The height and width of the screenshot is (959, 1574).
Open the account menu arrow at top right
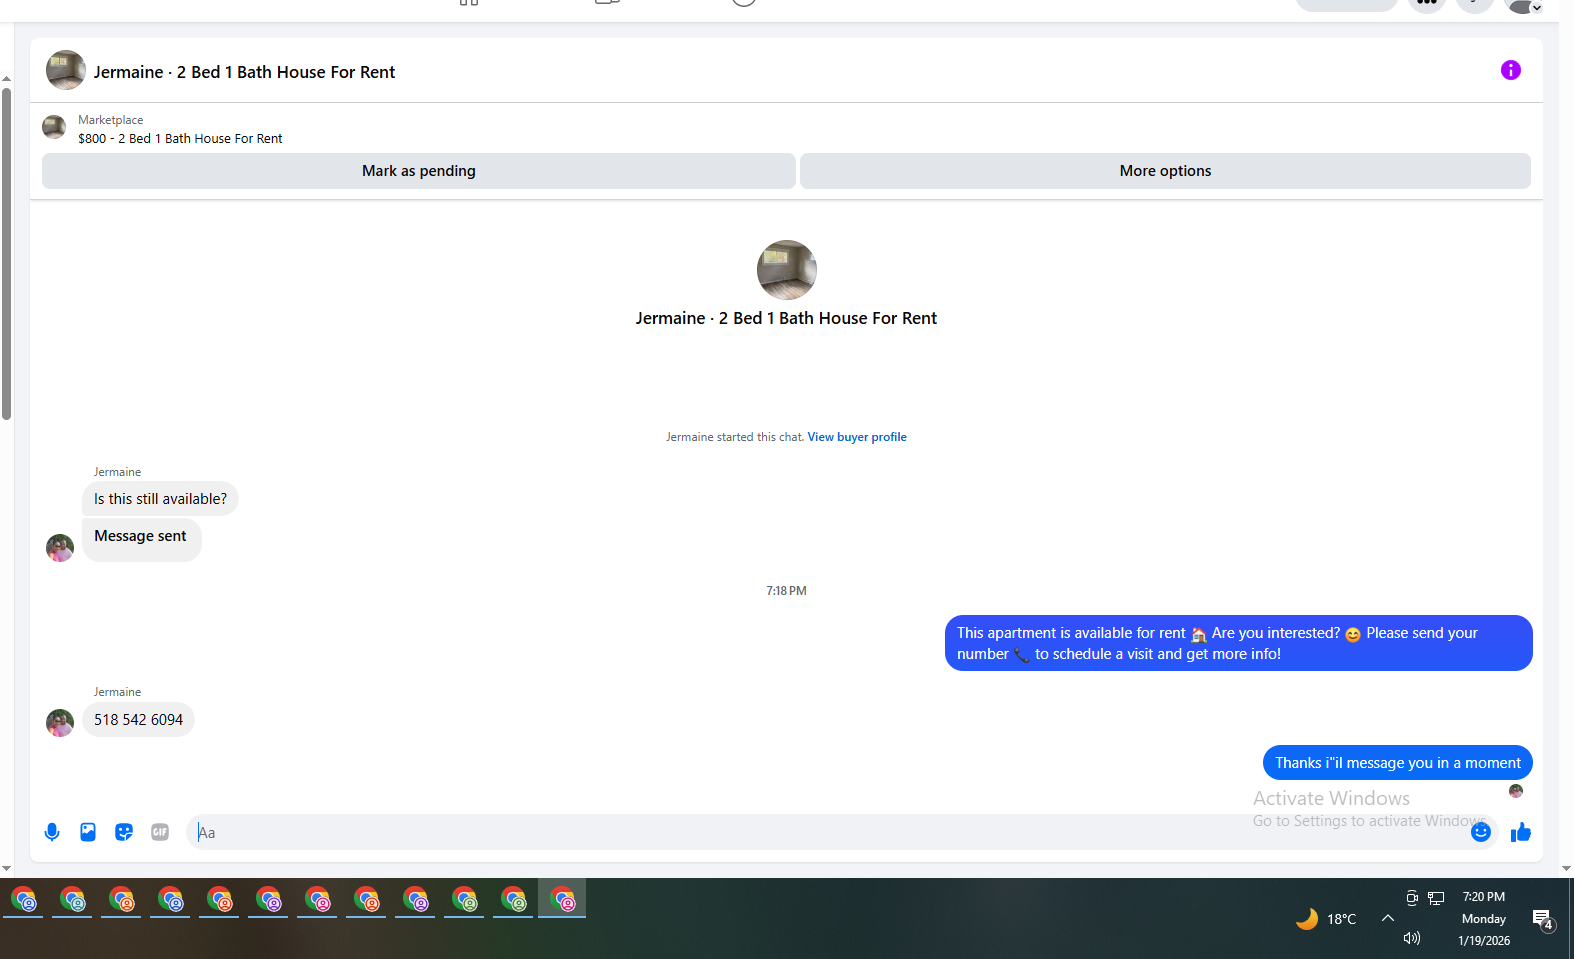pos(1537,7)
